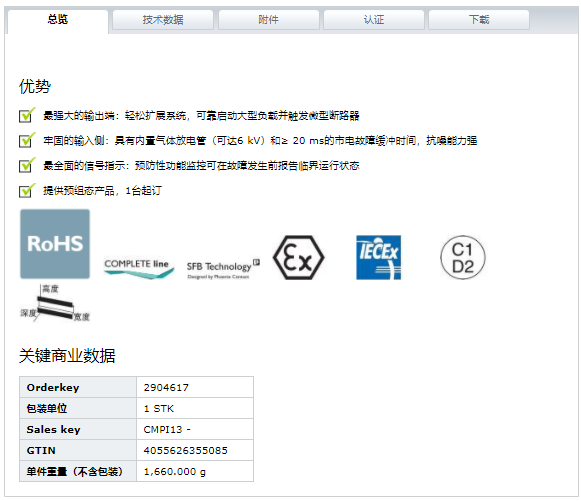Select the 下载 tab
This screenshot has width=581, height=501.
[x=479, y=20]
